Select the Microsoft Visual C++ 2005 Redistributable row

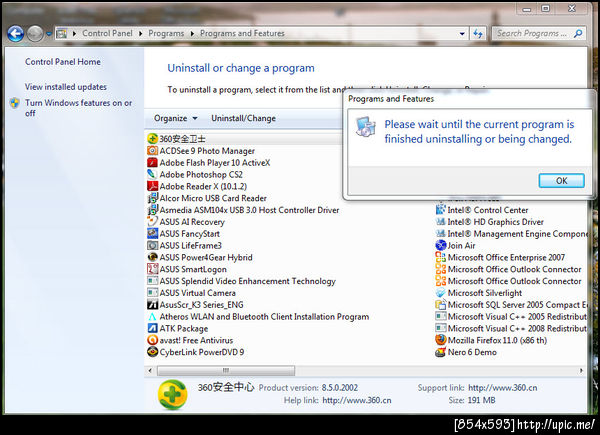(x=511, y=316)
